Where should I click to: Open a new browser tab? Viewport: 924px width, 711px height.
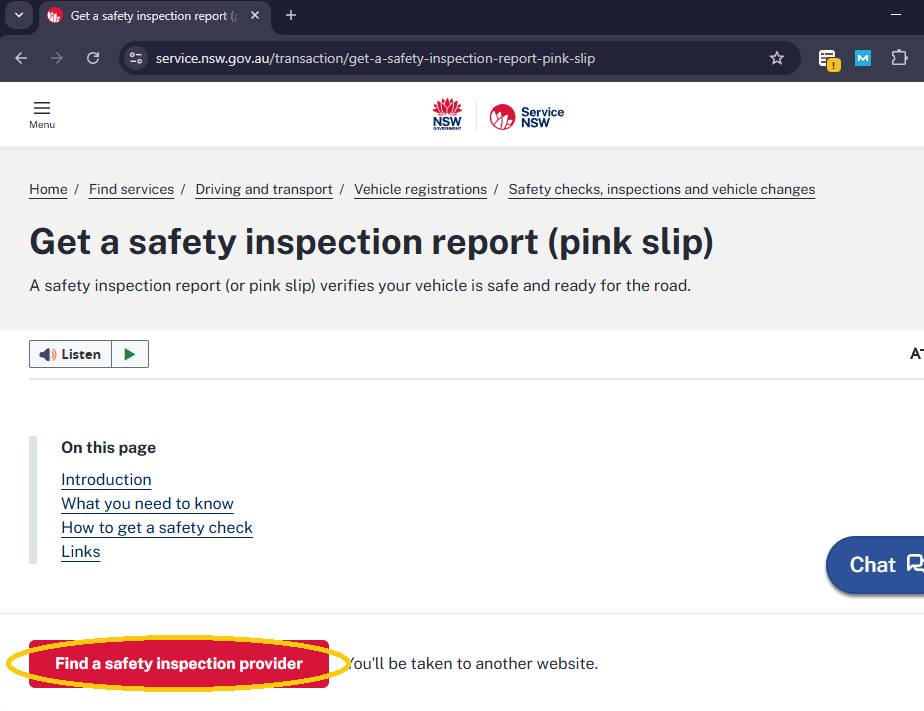[291, 16]
